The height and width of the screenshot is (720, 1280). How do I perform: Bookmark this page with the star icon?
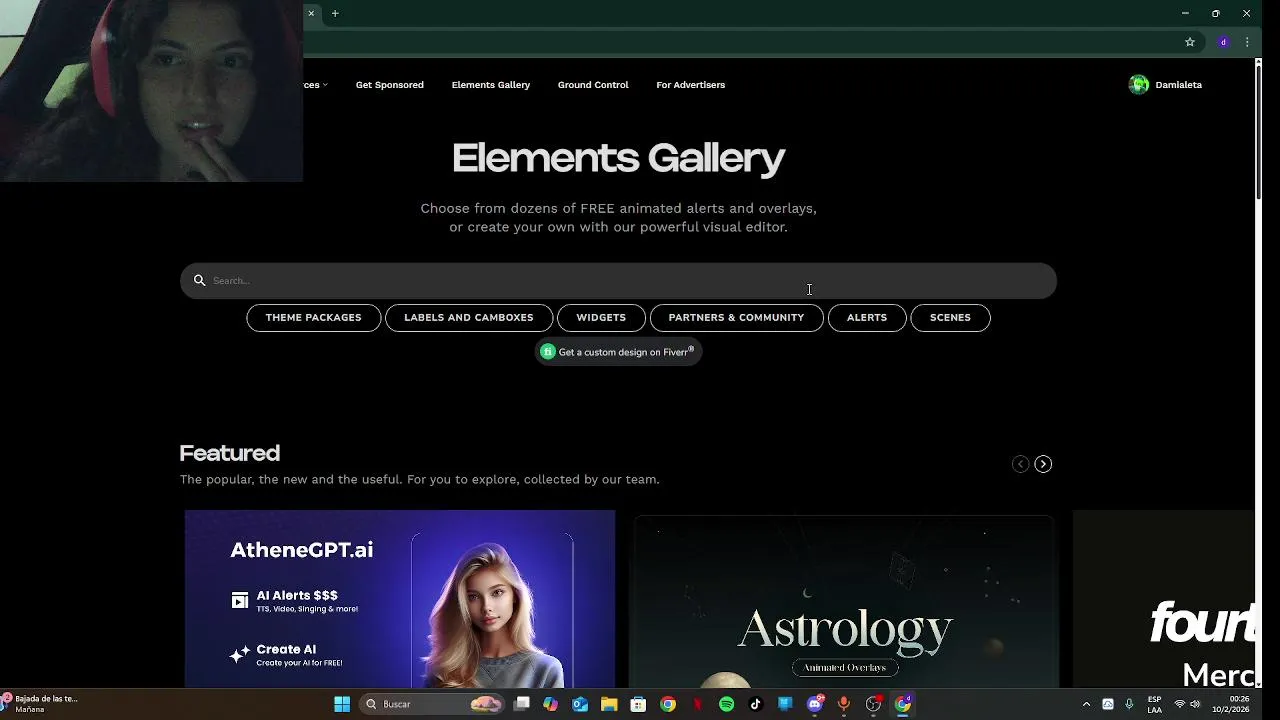(x=1190, y=42)
